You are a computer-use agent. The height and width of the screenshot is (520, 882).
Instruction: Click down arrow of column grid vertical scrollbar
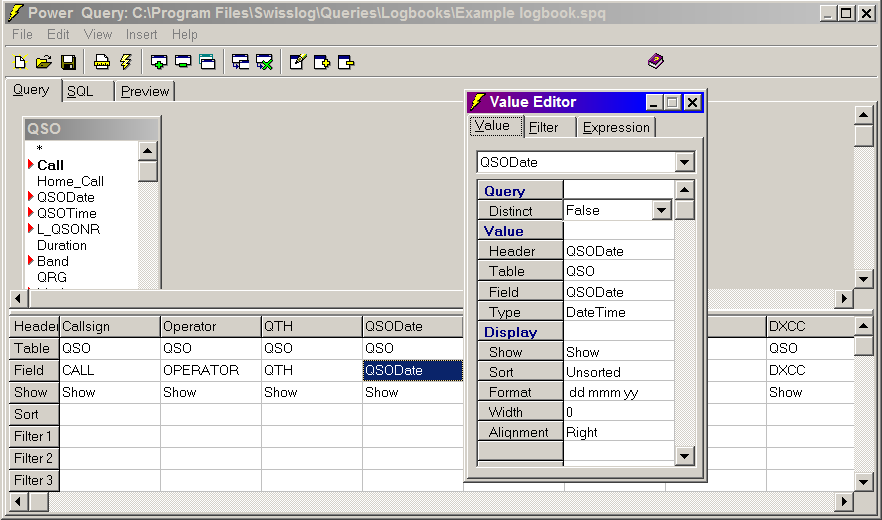863,481
